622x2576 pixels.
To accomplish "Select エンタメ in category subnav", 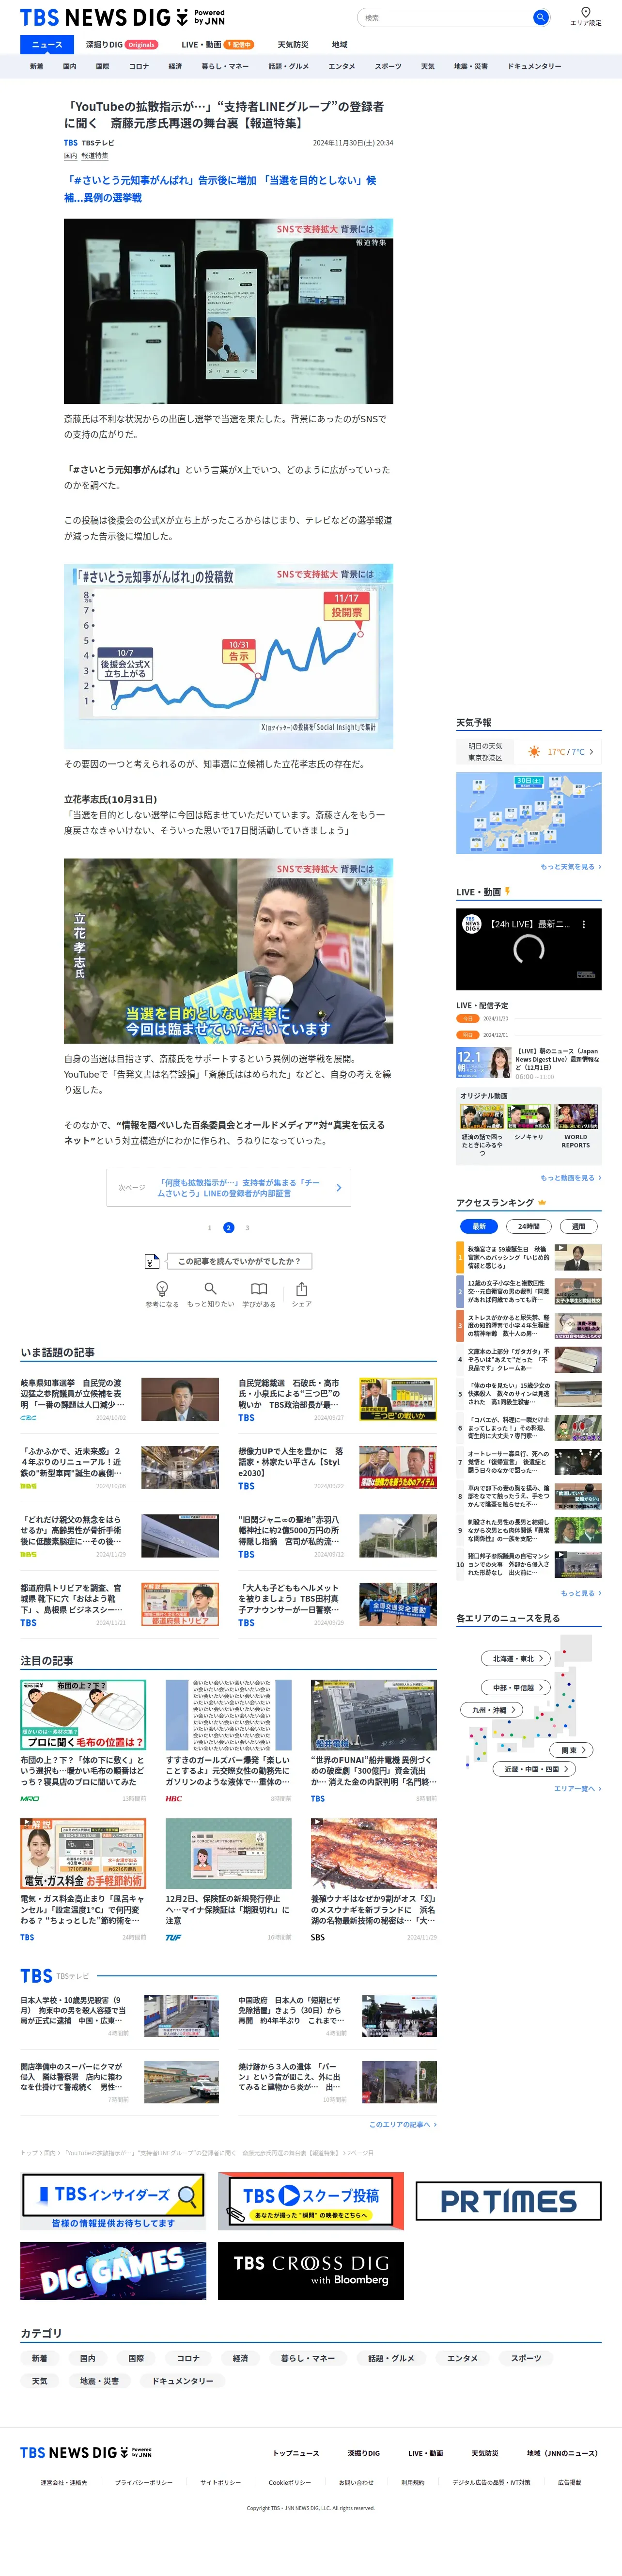I will click(342, 66).
